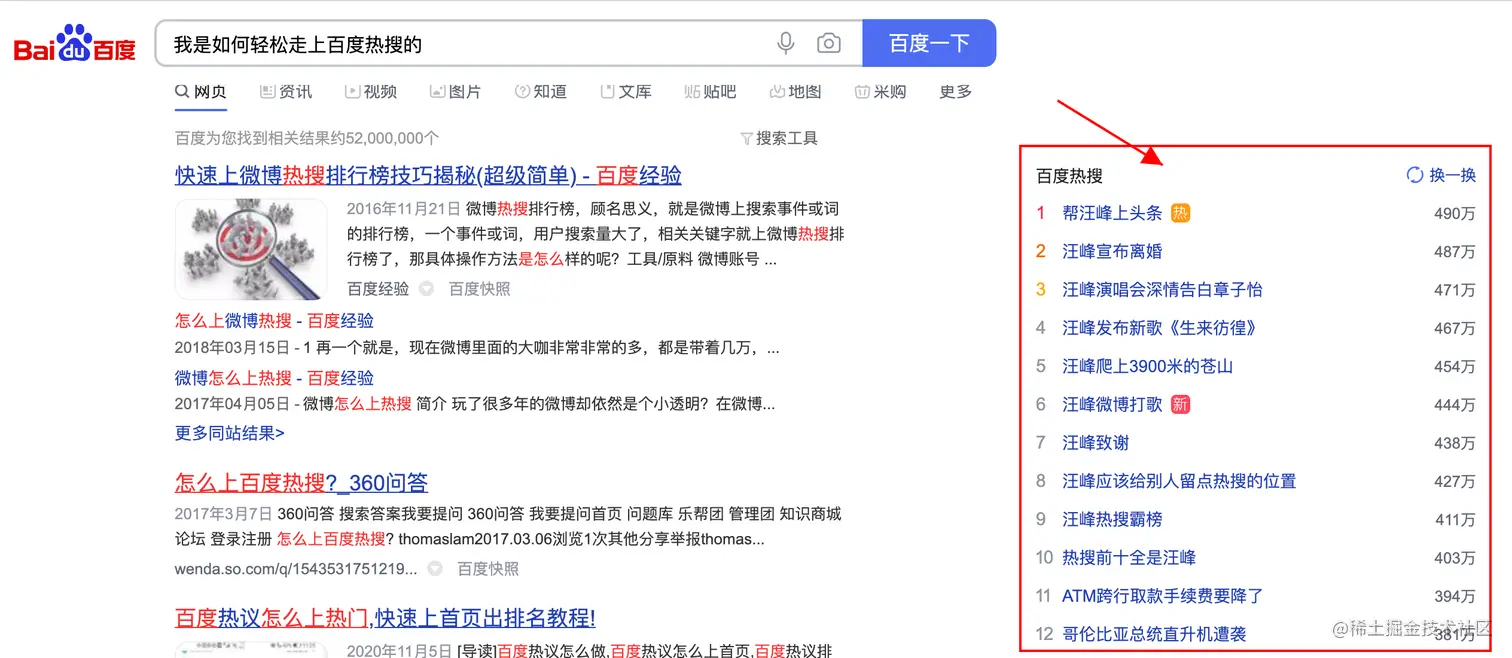Go to the 地图 tab
This screenshot has height=658, width=1512.
(795, 92)
